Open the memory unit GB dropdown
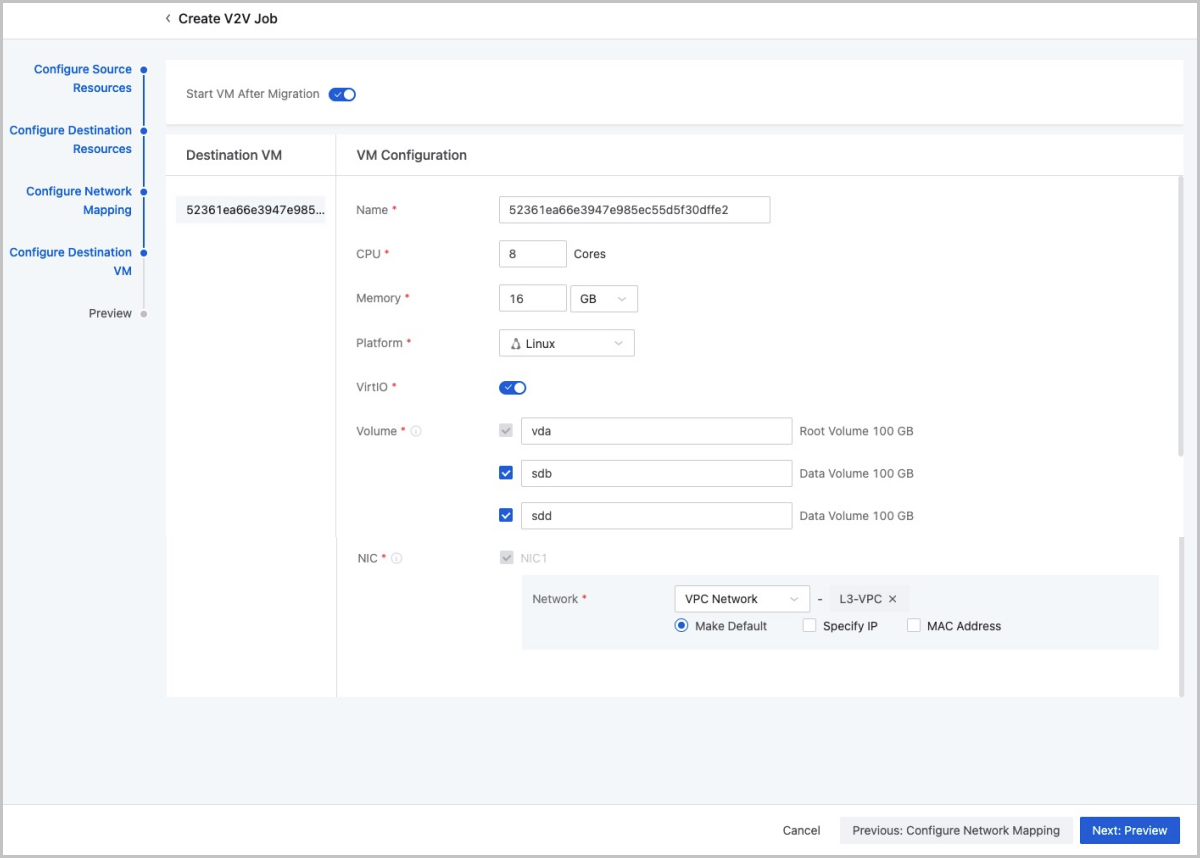1200x858 pixels. (x=603, y=299)
